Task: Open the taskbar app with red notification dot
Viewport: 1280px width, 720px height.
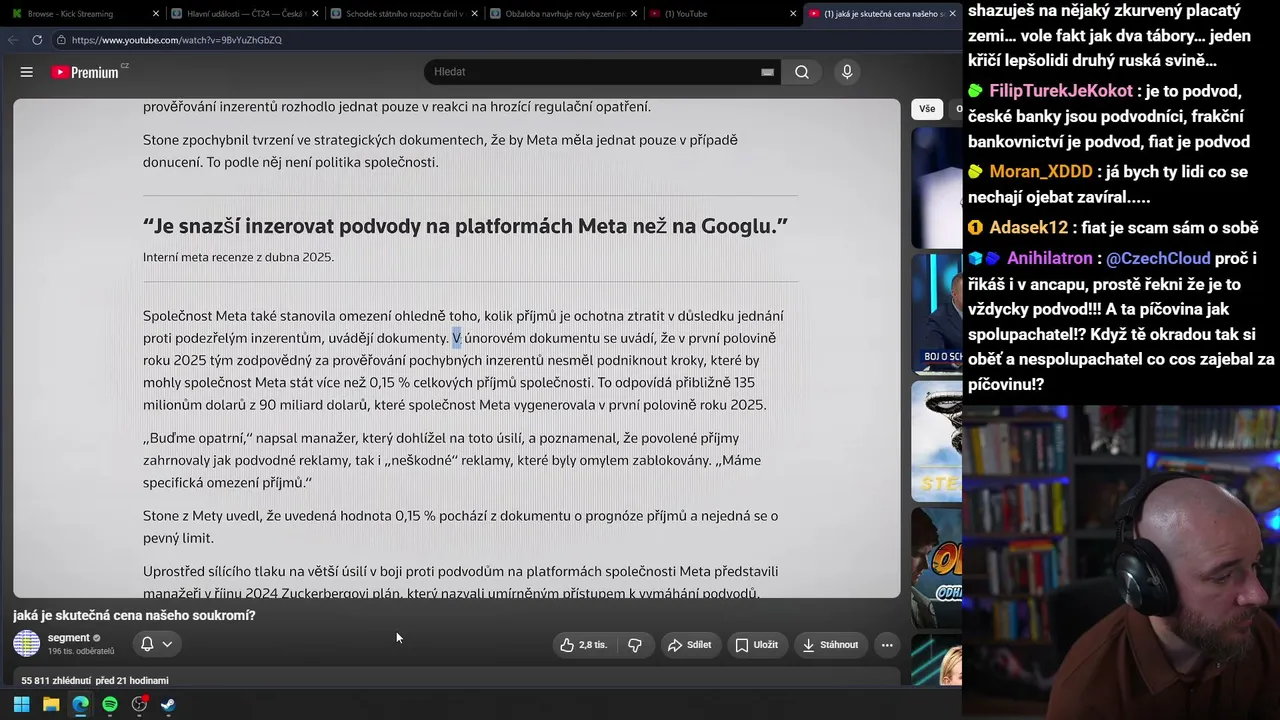Action: pyautogui.click(x=139, y=704)
